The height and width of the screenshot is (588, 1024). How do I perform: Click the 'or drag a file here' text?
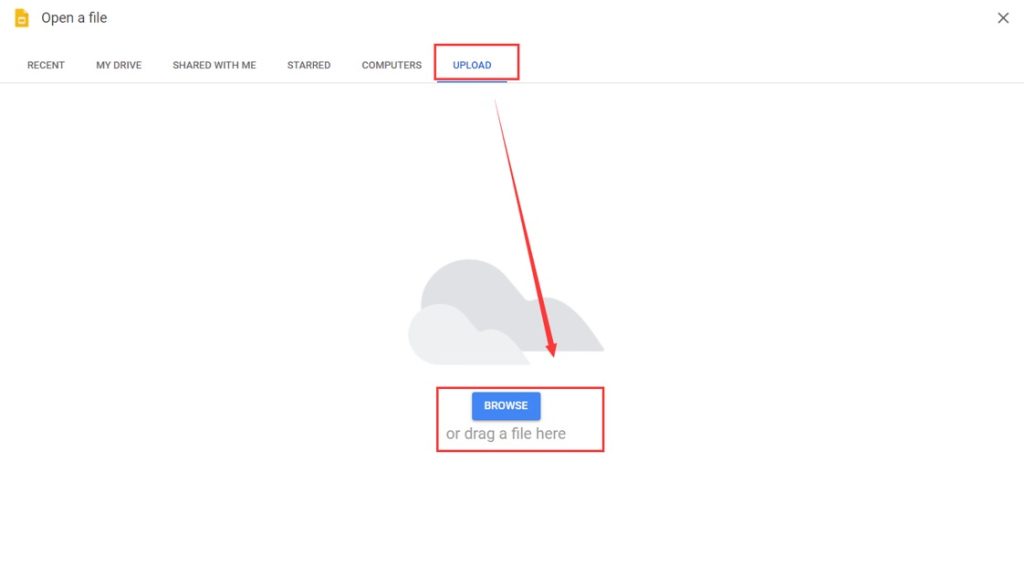point(505,433)
